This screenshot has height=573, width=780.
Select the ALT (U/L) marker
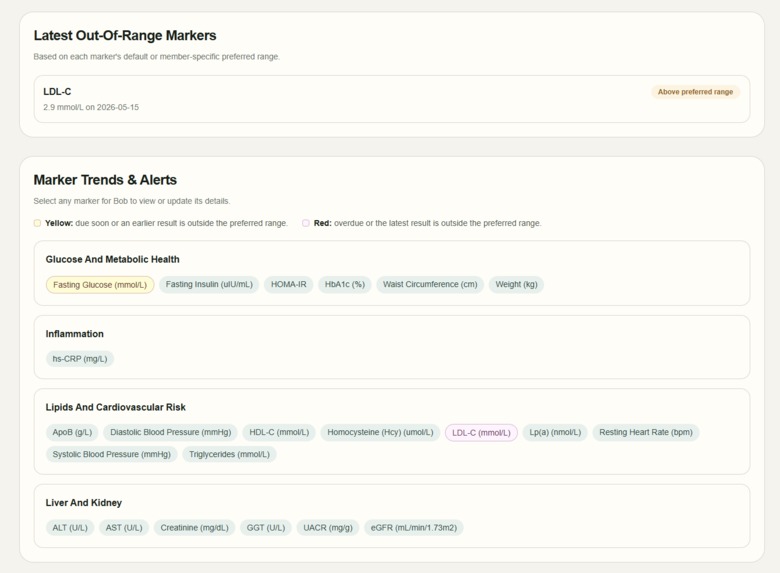click(x=70, y=528)
